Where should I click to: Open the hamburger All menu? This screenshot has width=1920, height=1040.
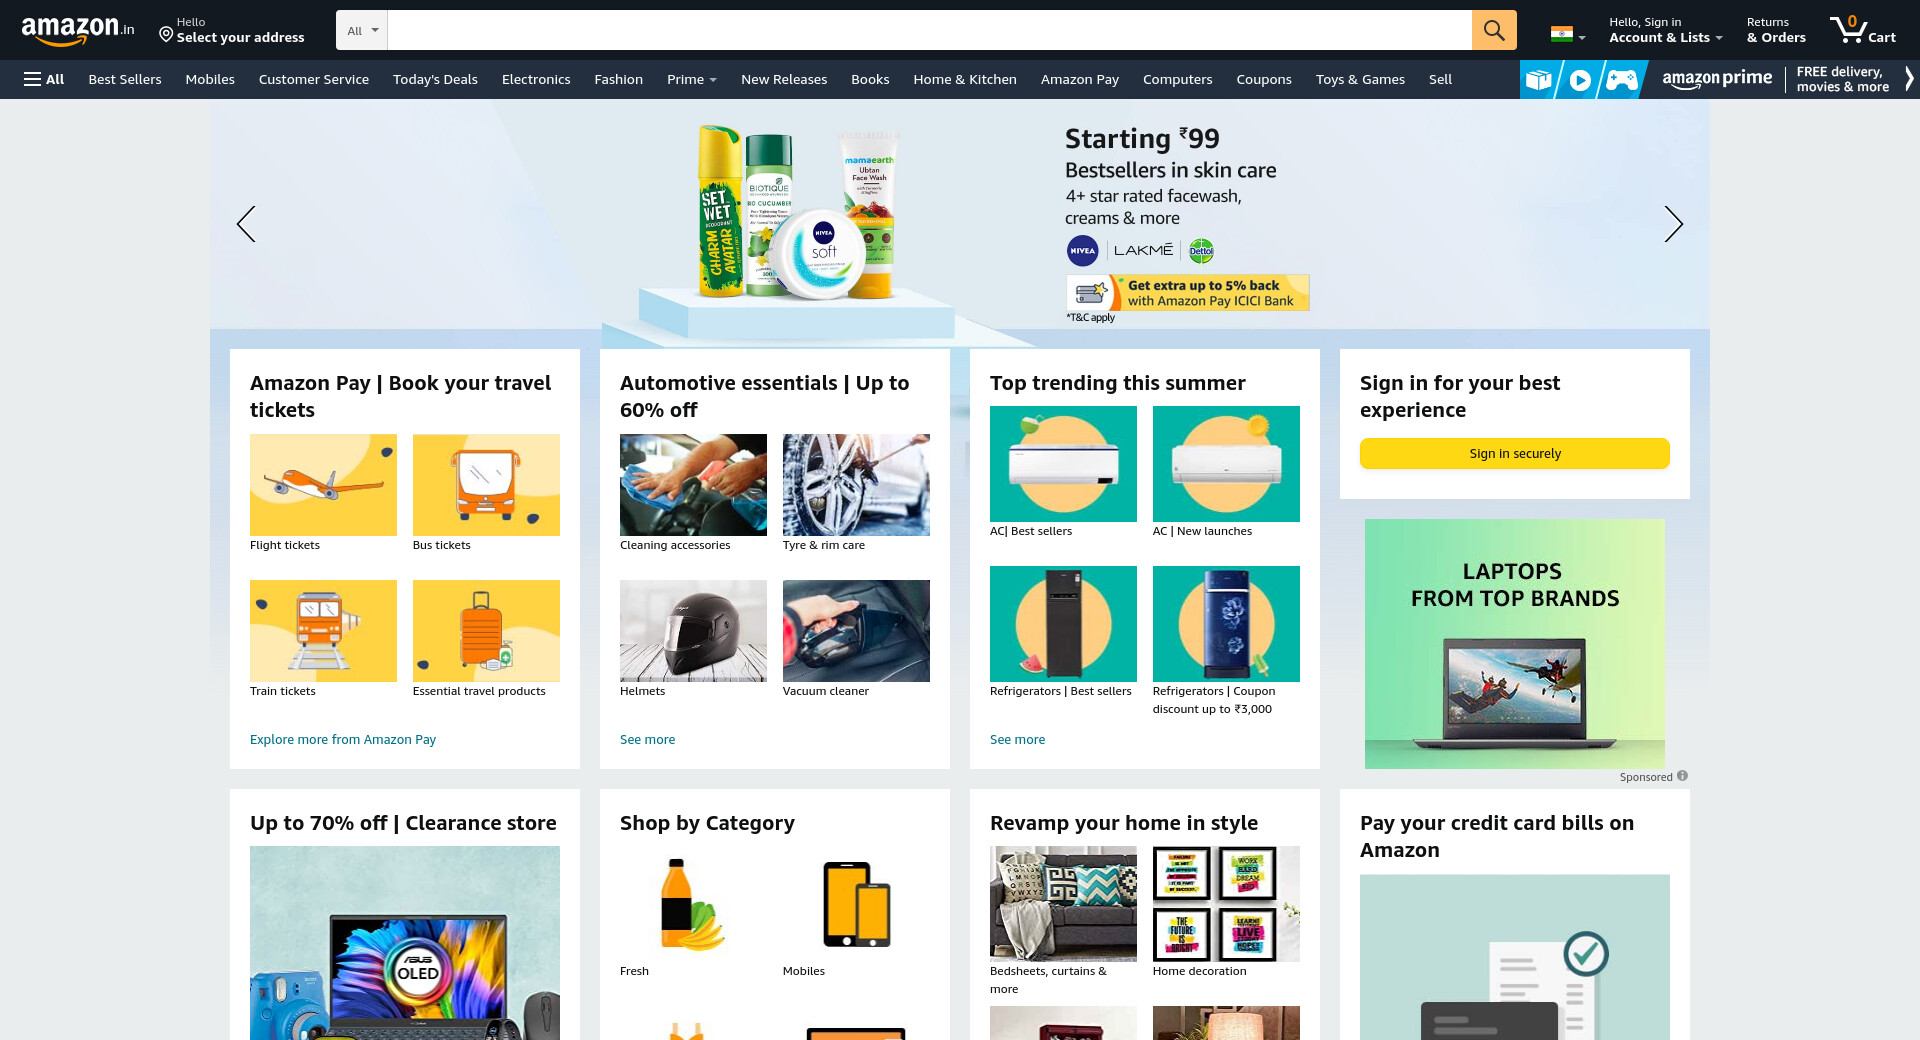pyautogui.click(x=44, y=79)
